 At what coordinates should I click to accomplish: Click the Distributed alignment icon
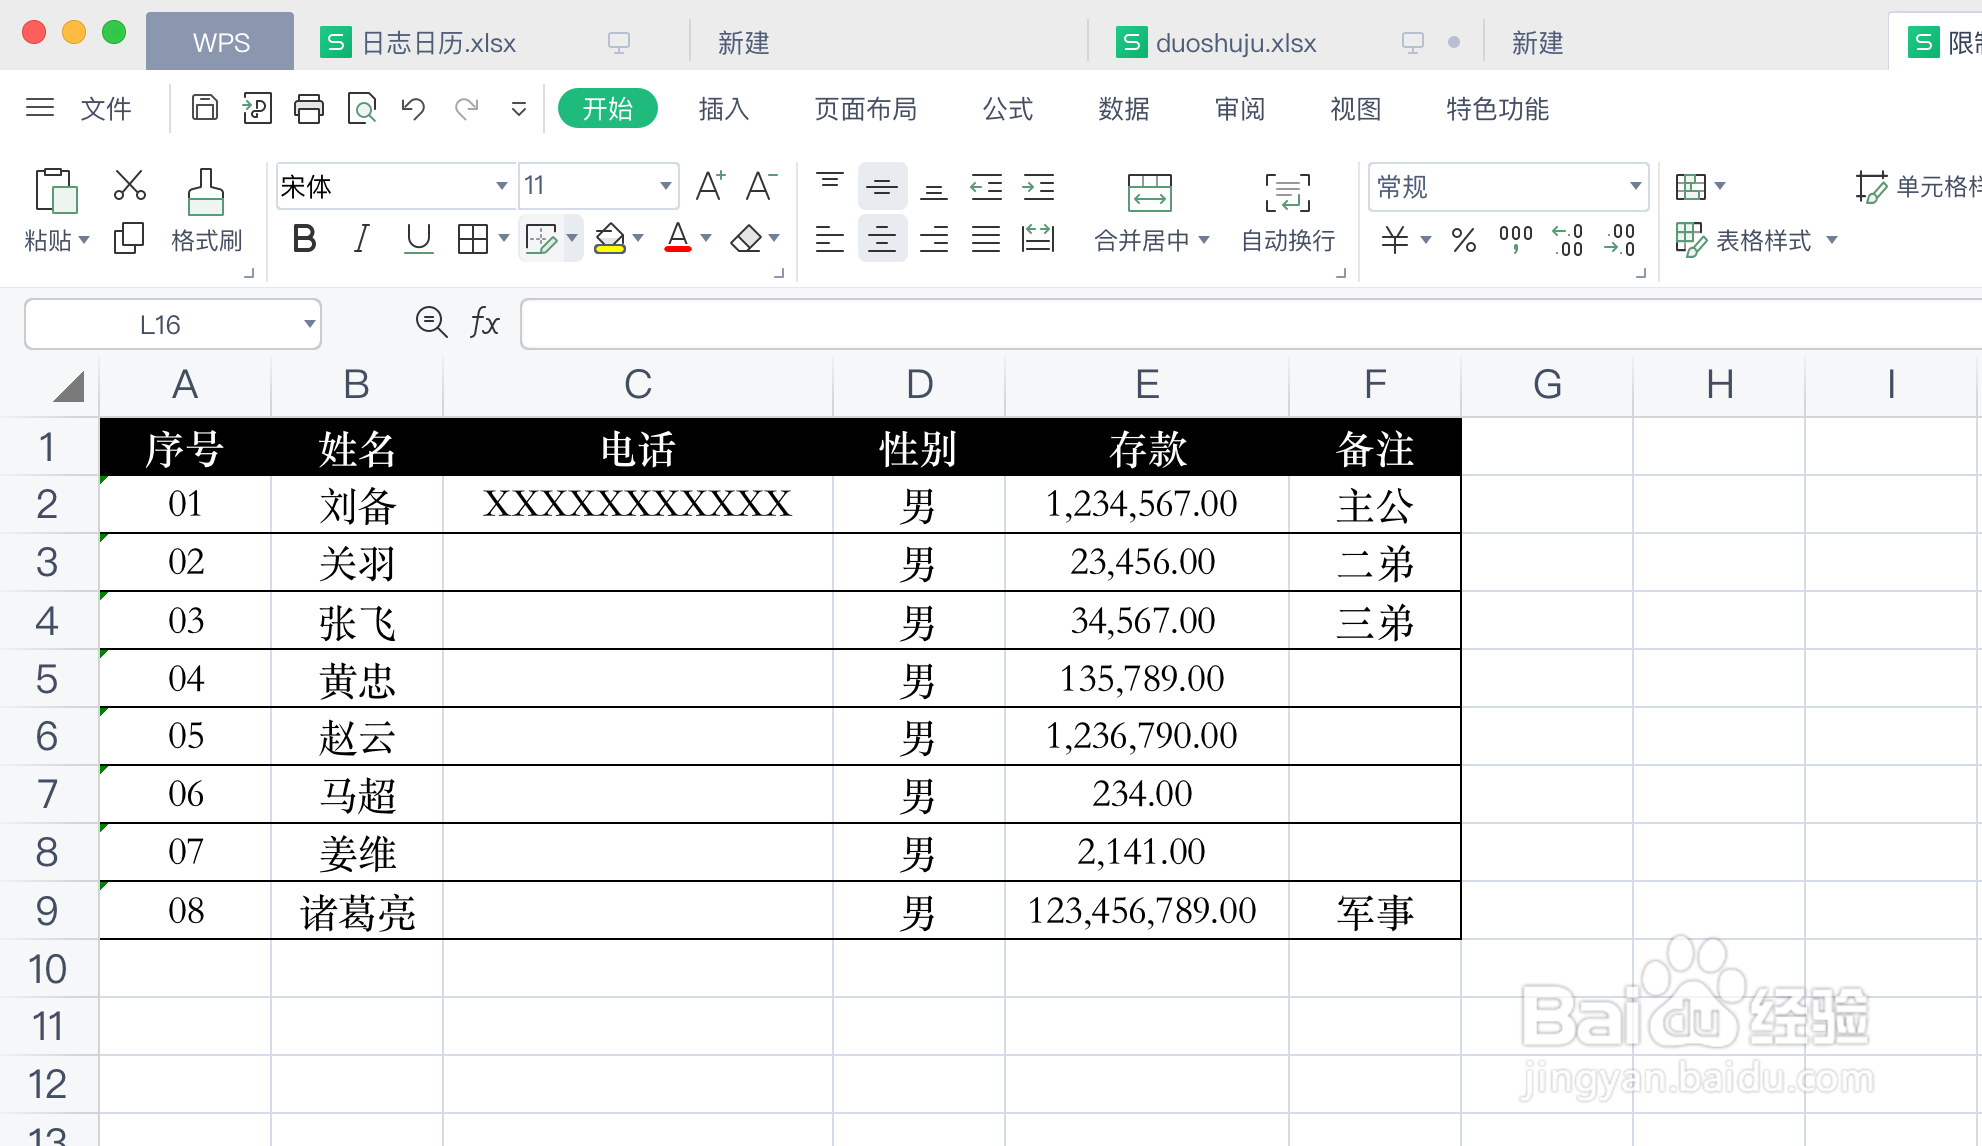coord(1038,239)
